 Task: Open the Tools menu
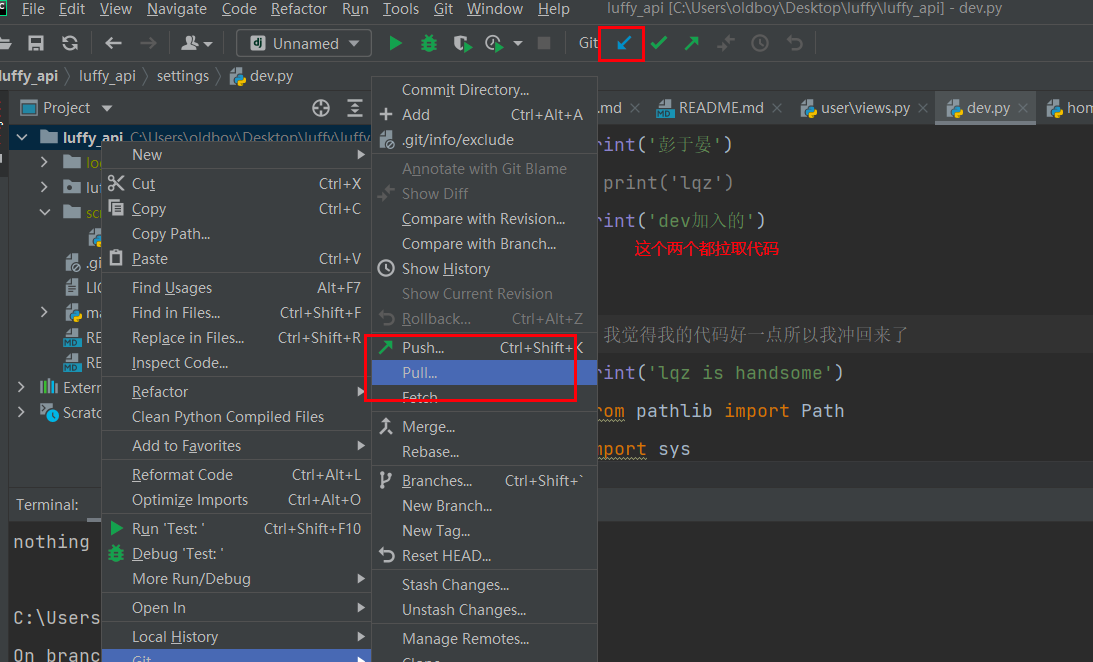pos(401,9)
